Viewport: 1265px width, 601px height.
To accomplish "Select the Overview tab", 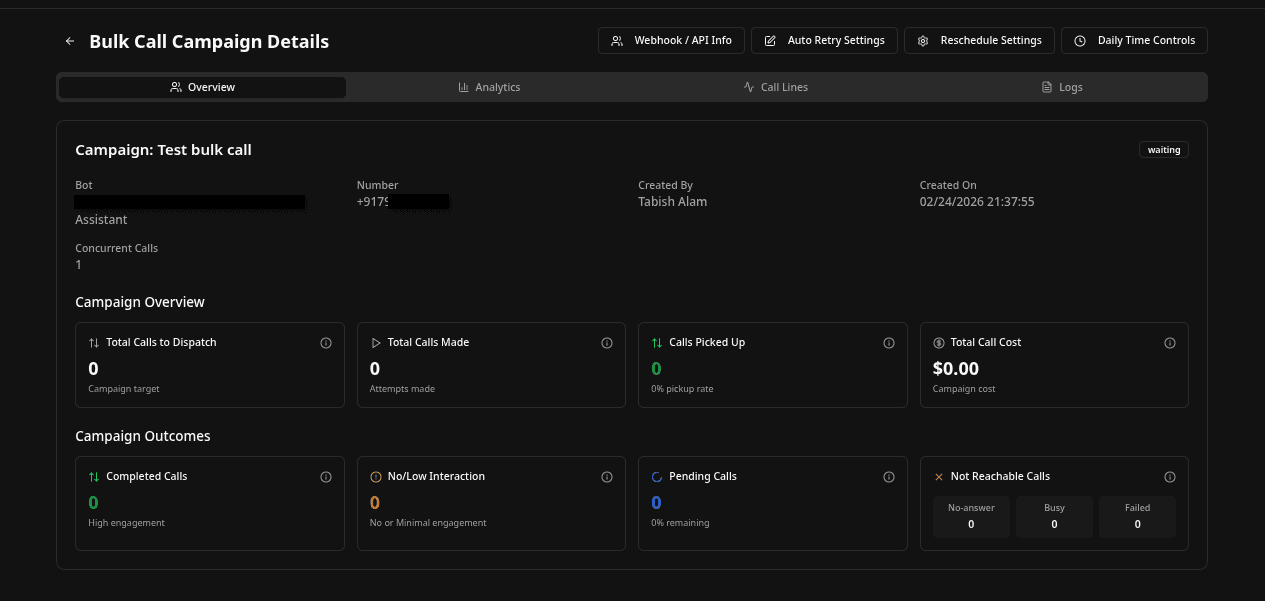I will point(202,87).
